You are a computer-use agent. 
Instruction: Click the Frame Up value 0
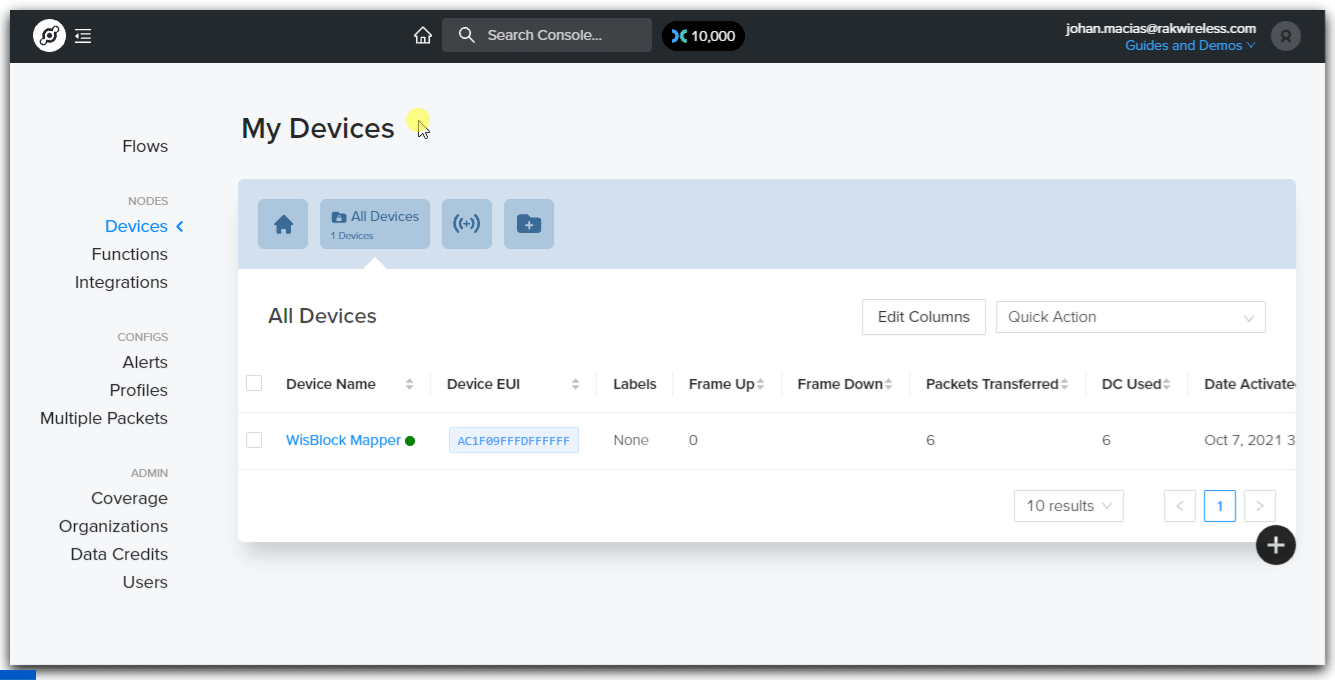(x=693, y=441)
